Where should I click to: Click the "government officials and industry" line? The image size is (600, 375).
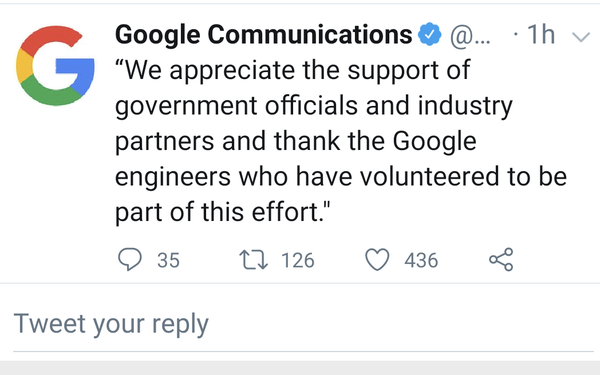point(314,106)
